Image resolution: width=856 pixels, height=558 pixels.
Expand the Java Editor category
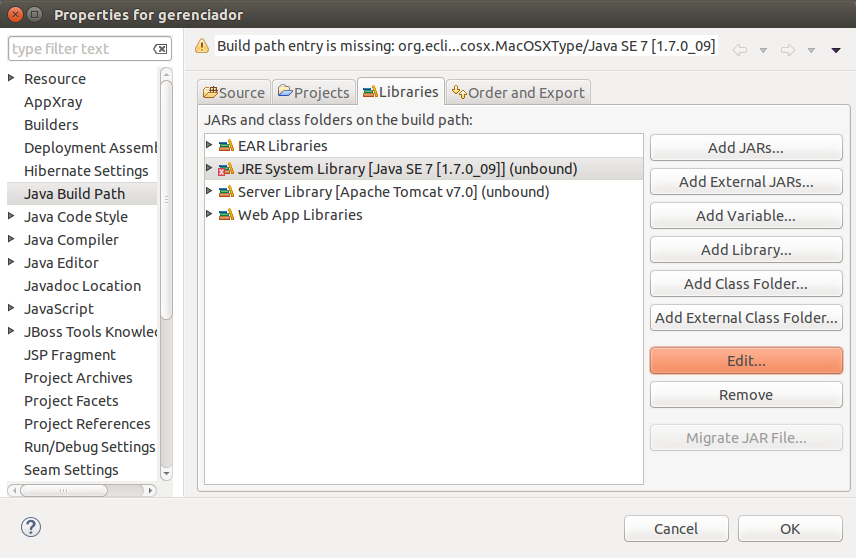coord(11,262)
